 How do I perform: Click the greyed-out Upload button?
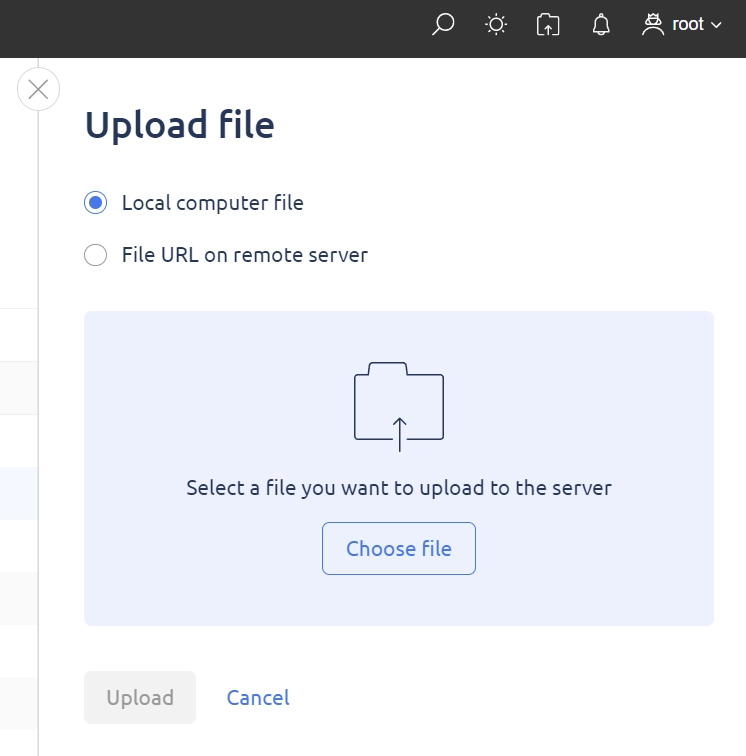[140, 697]
